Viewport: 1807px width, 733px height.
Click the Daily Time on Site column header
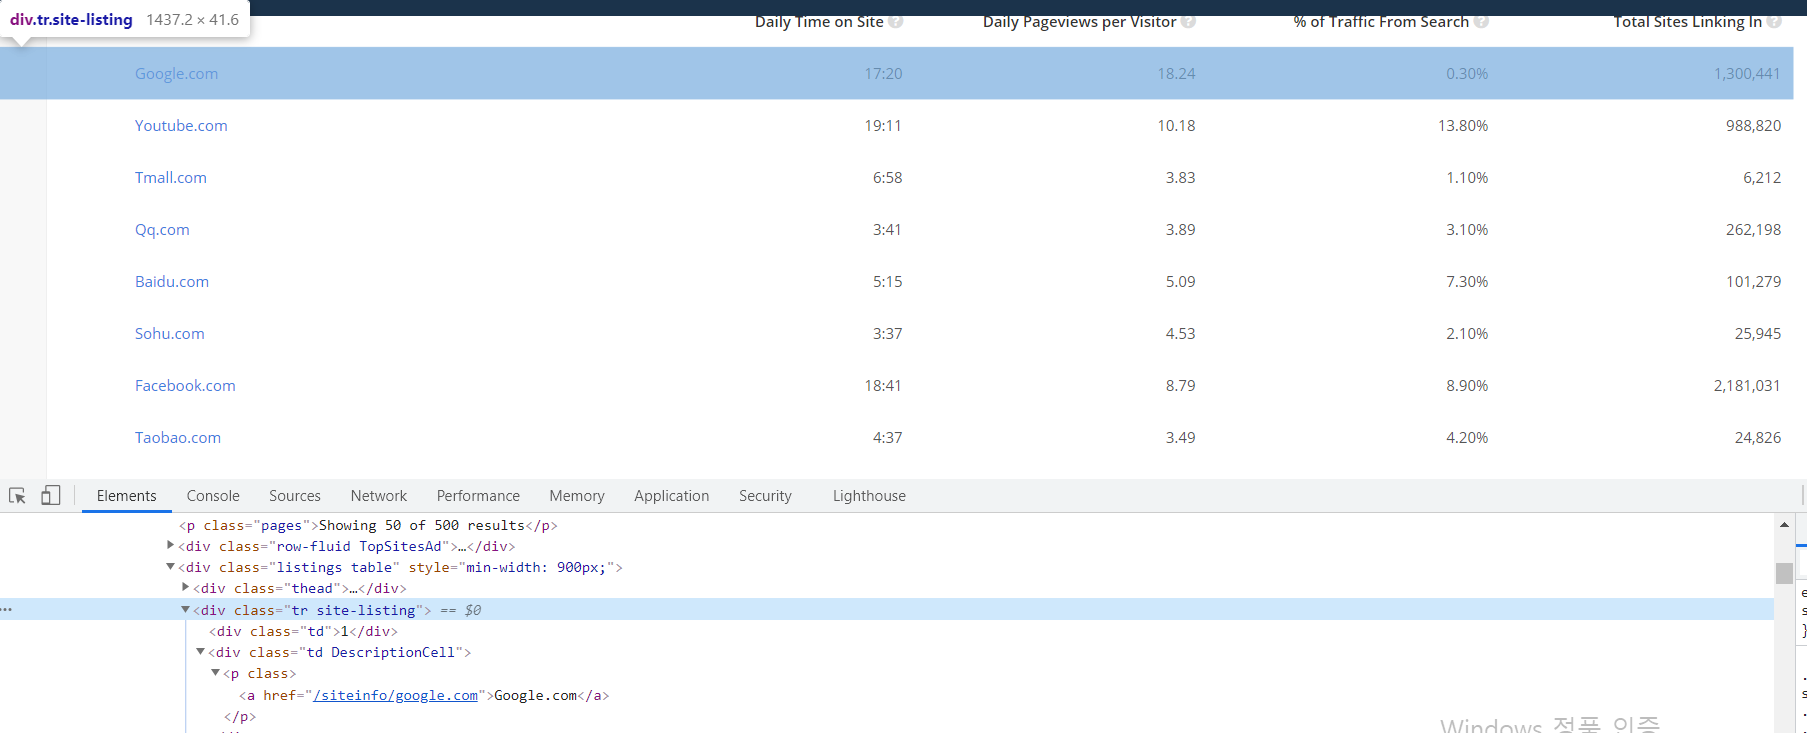(x=819, y=22)
